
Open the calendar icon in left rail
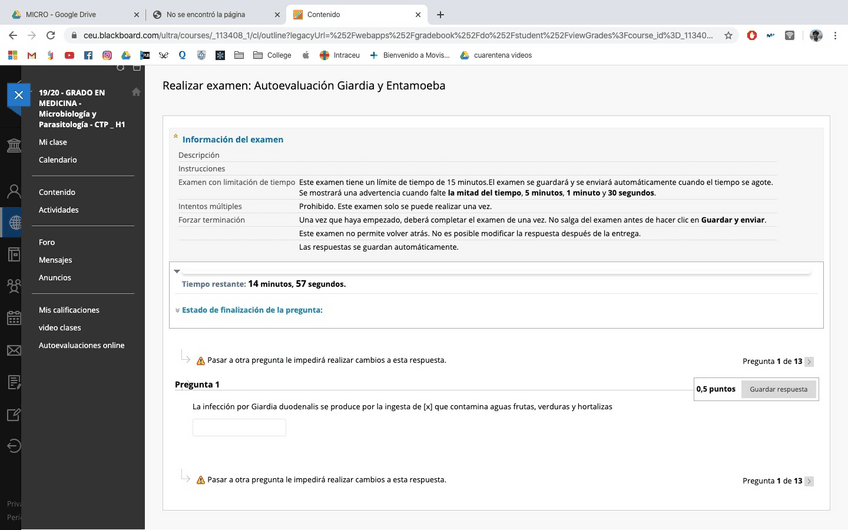(13, 318)
